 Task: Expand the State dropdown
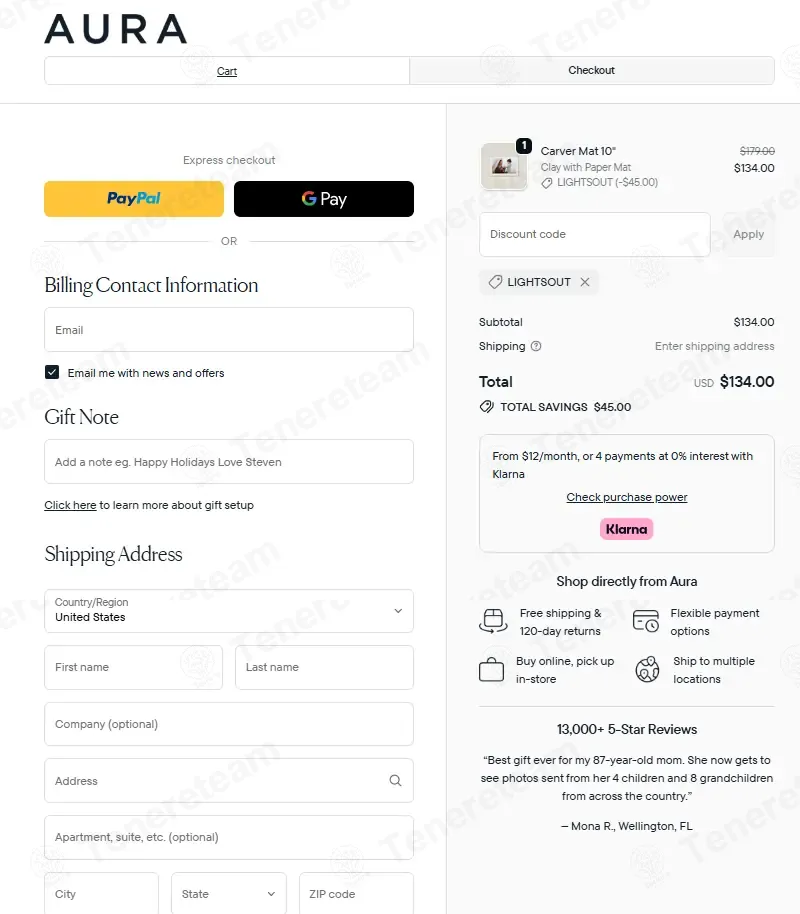point(229,894)
